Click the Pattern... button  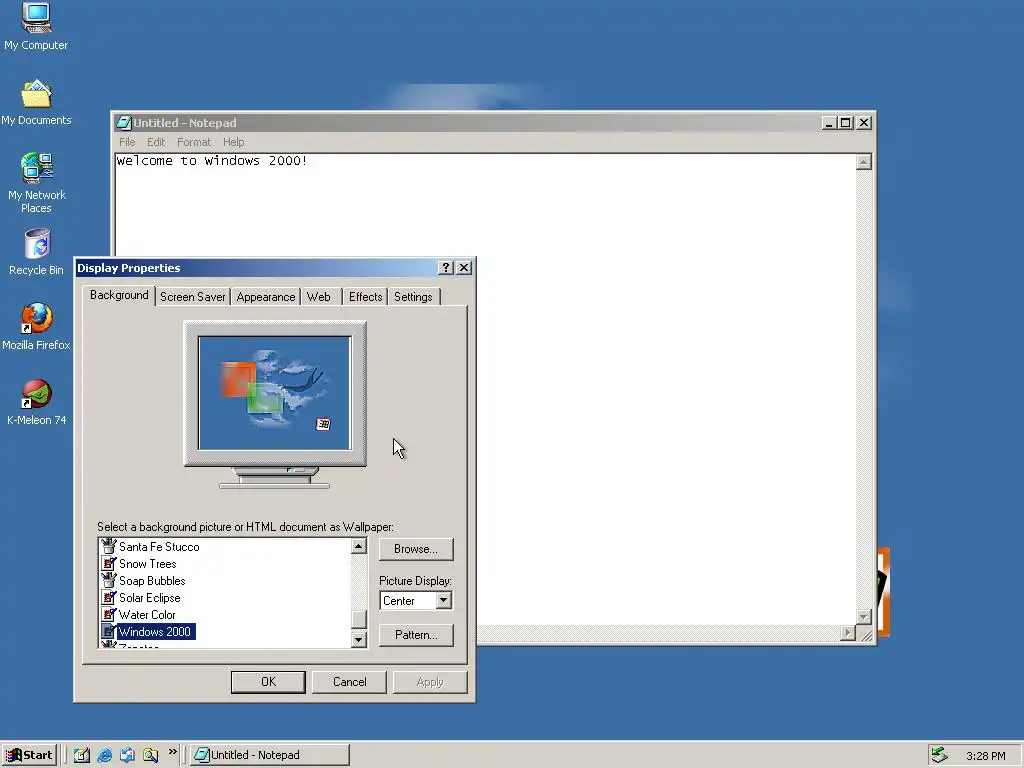click(x=416, y=635)
